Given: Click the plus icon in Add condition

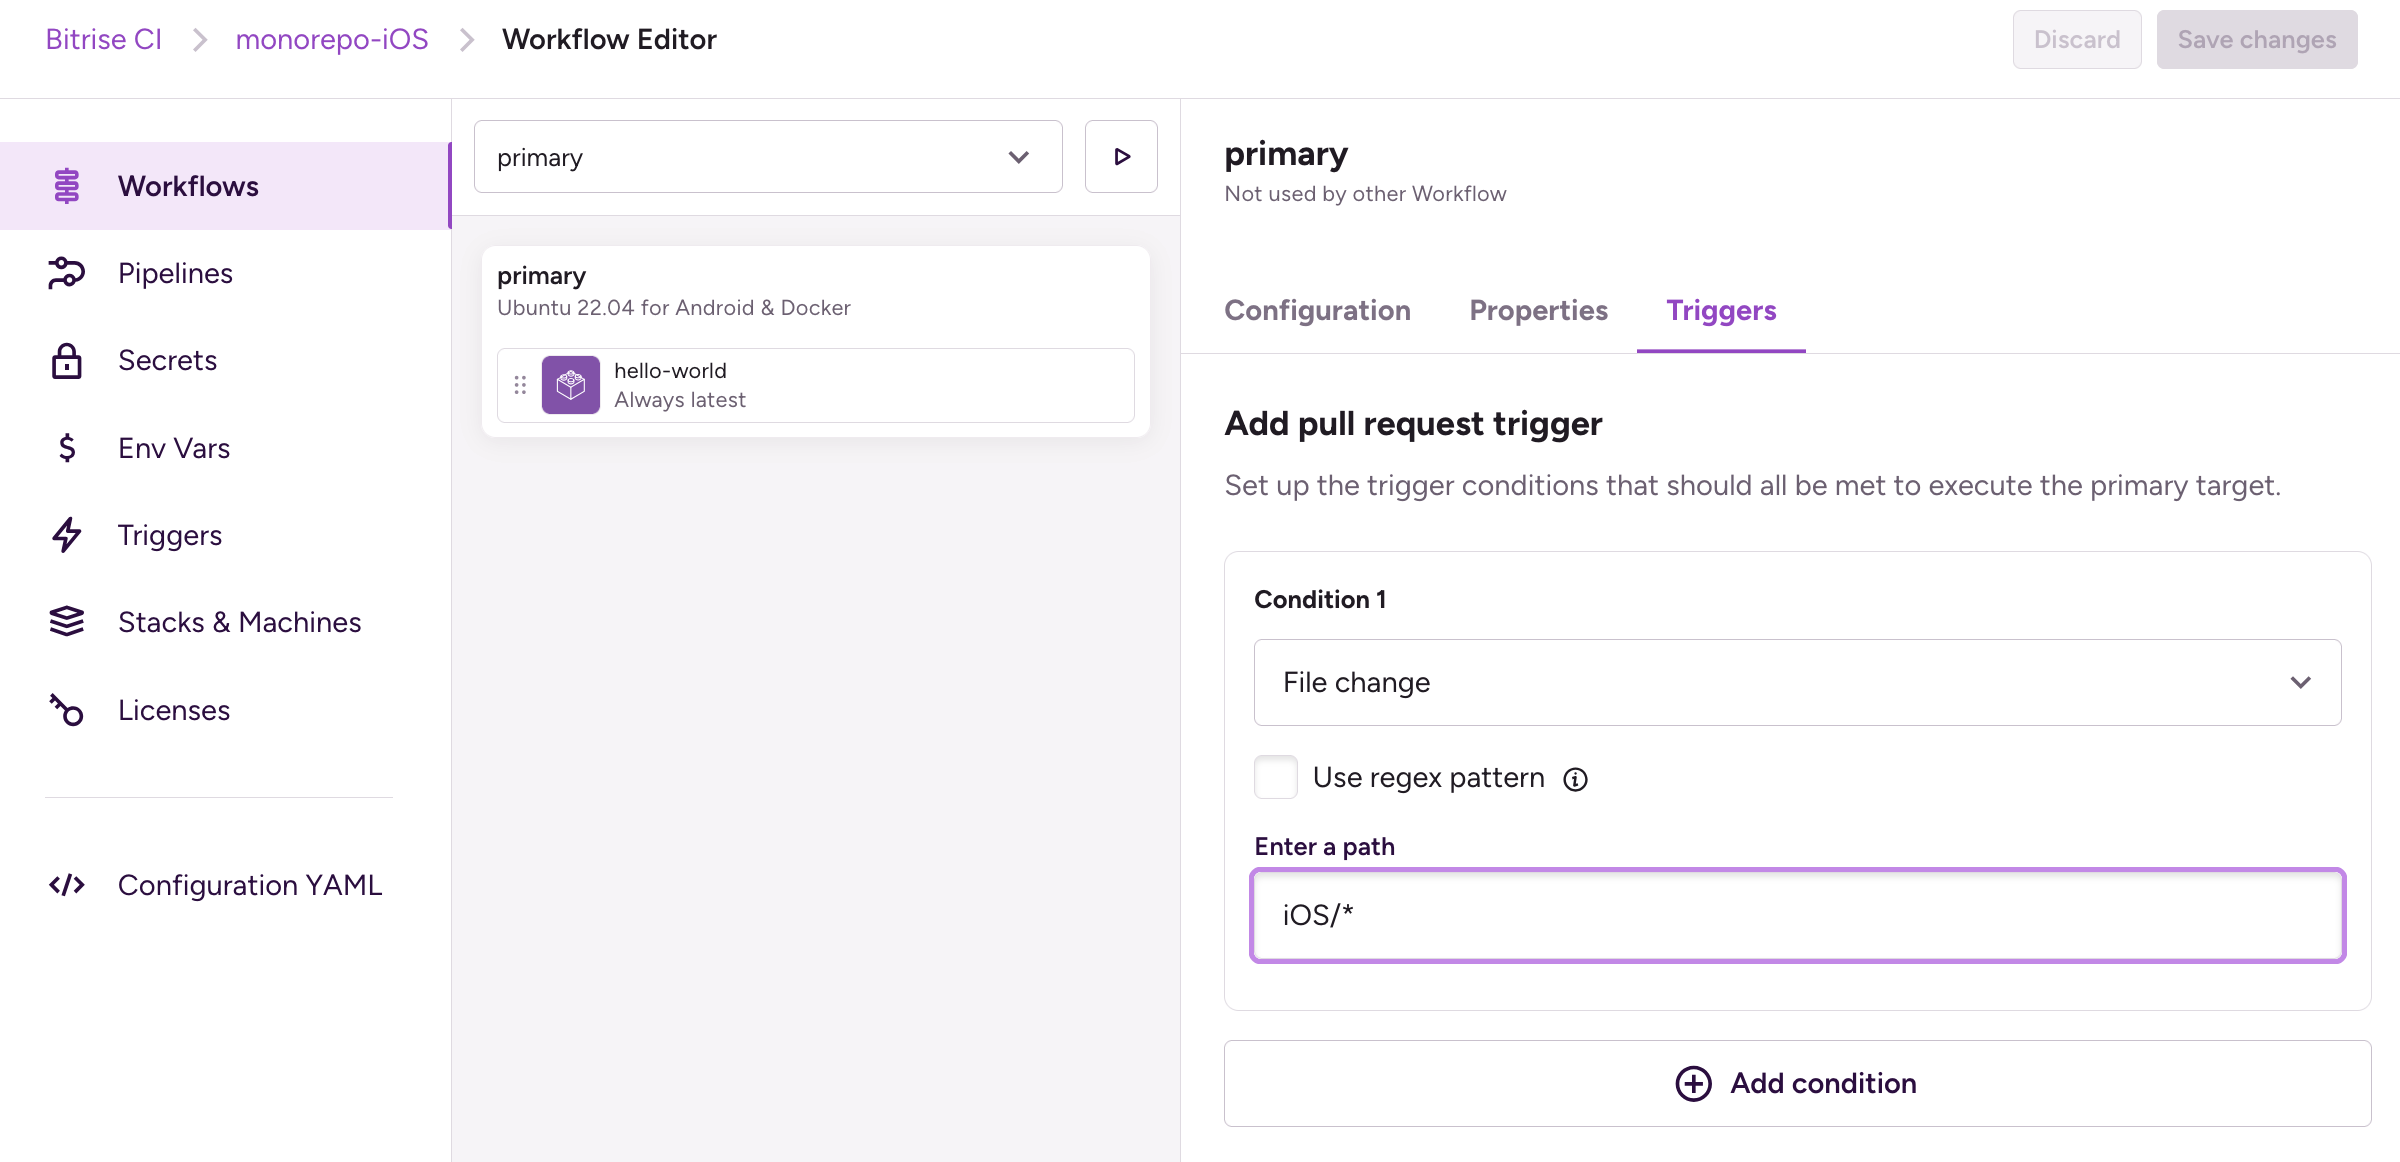Looking at the screenshot, I should tap(1693, 1083).
